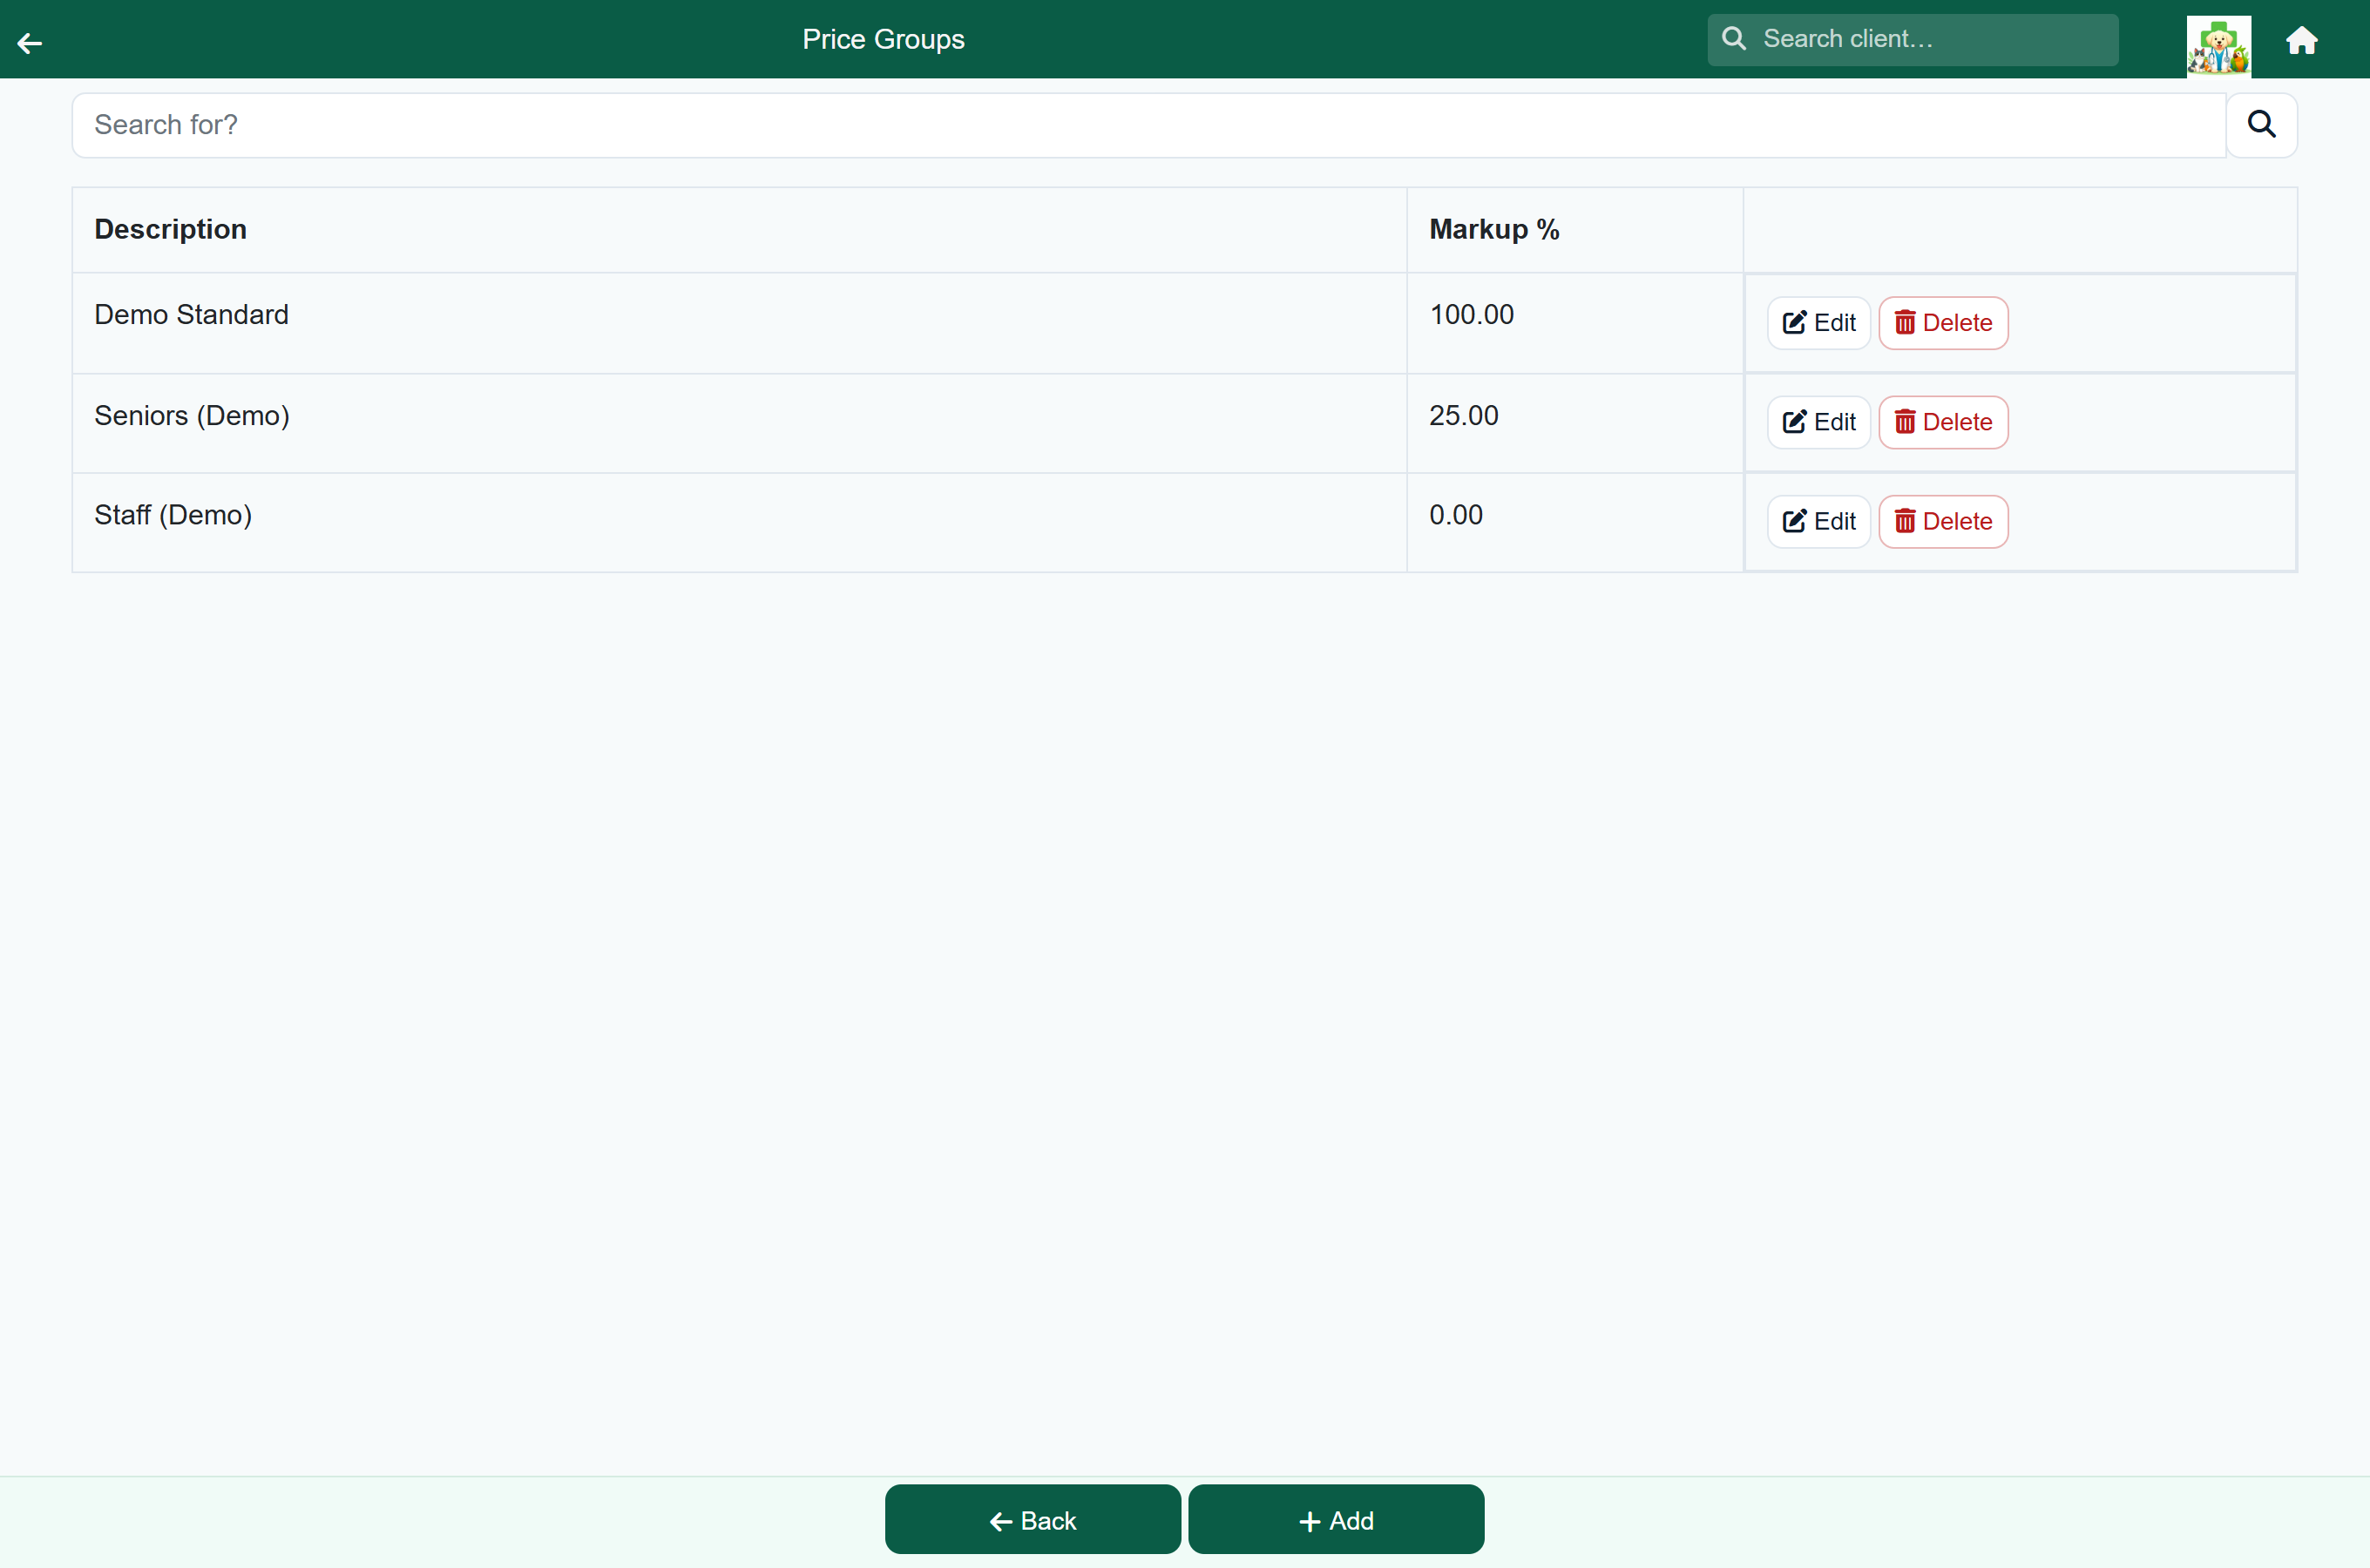Image resolution: width=2370 pixels, height=1568 pixels.
Task: Click the Back button at bottom
Action: click(x=1032, y=1519)
